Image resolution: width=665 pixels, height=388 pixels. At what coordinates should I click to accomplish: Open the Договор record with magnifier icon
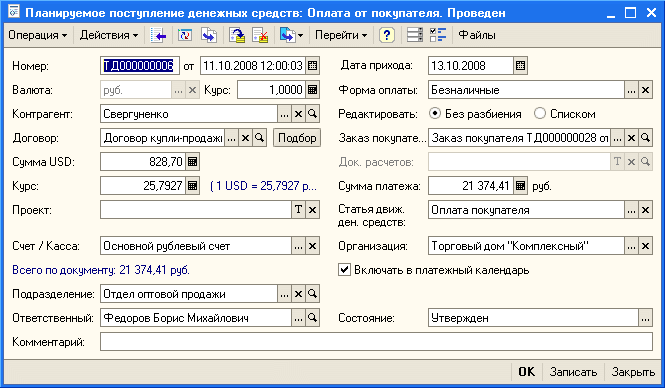coord(260,138)
